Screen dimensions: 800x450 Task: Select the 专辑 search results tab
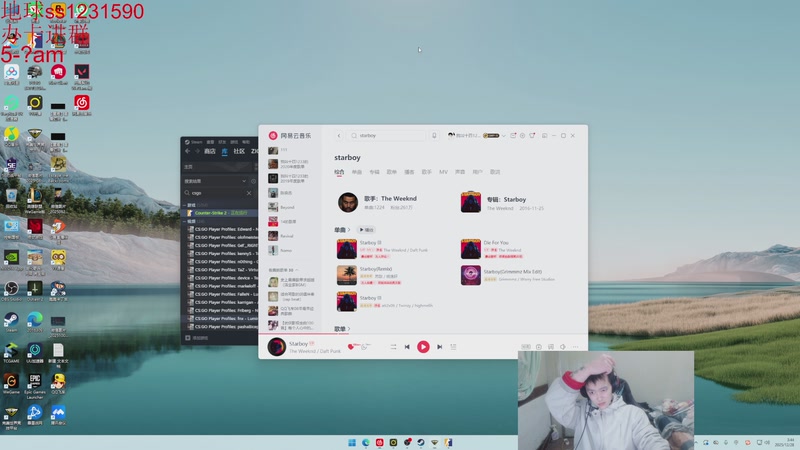(374, 172)
